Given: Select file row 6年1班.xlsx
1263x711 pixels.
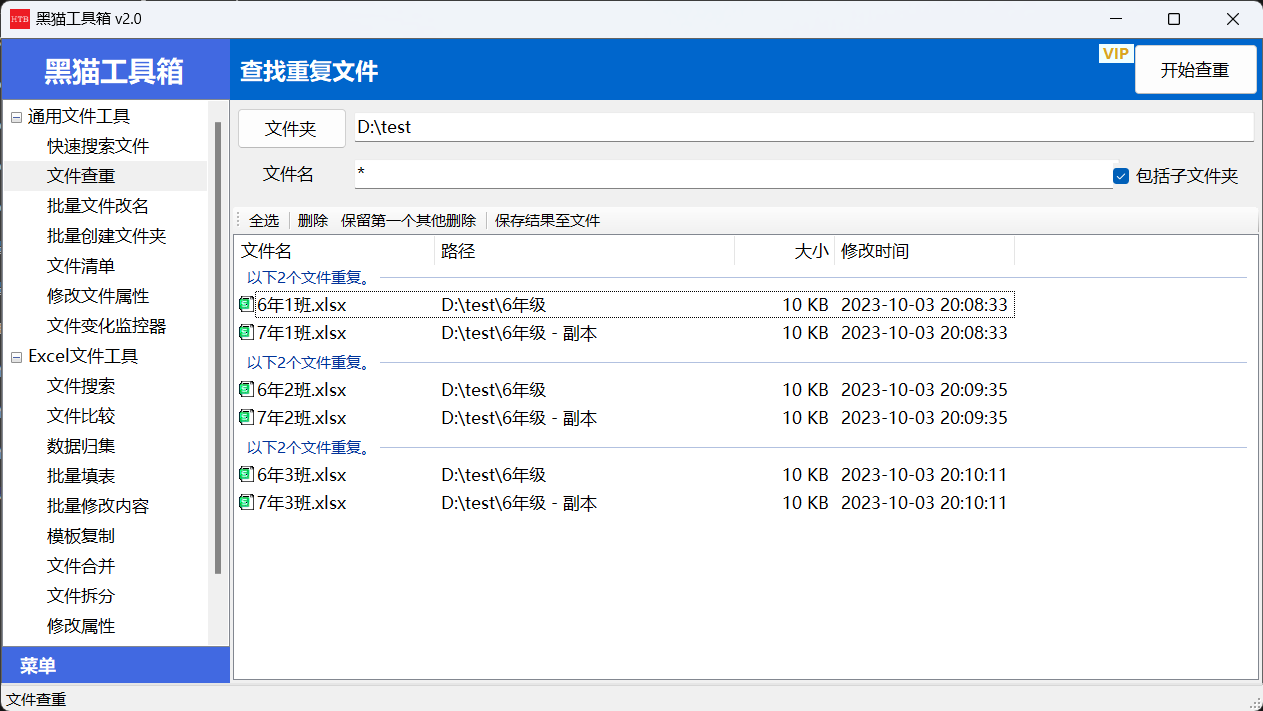Looking at the screenshot, I should tap(625, 304).
